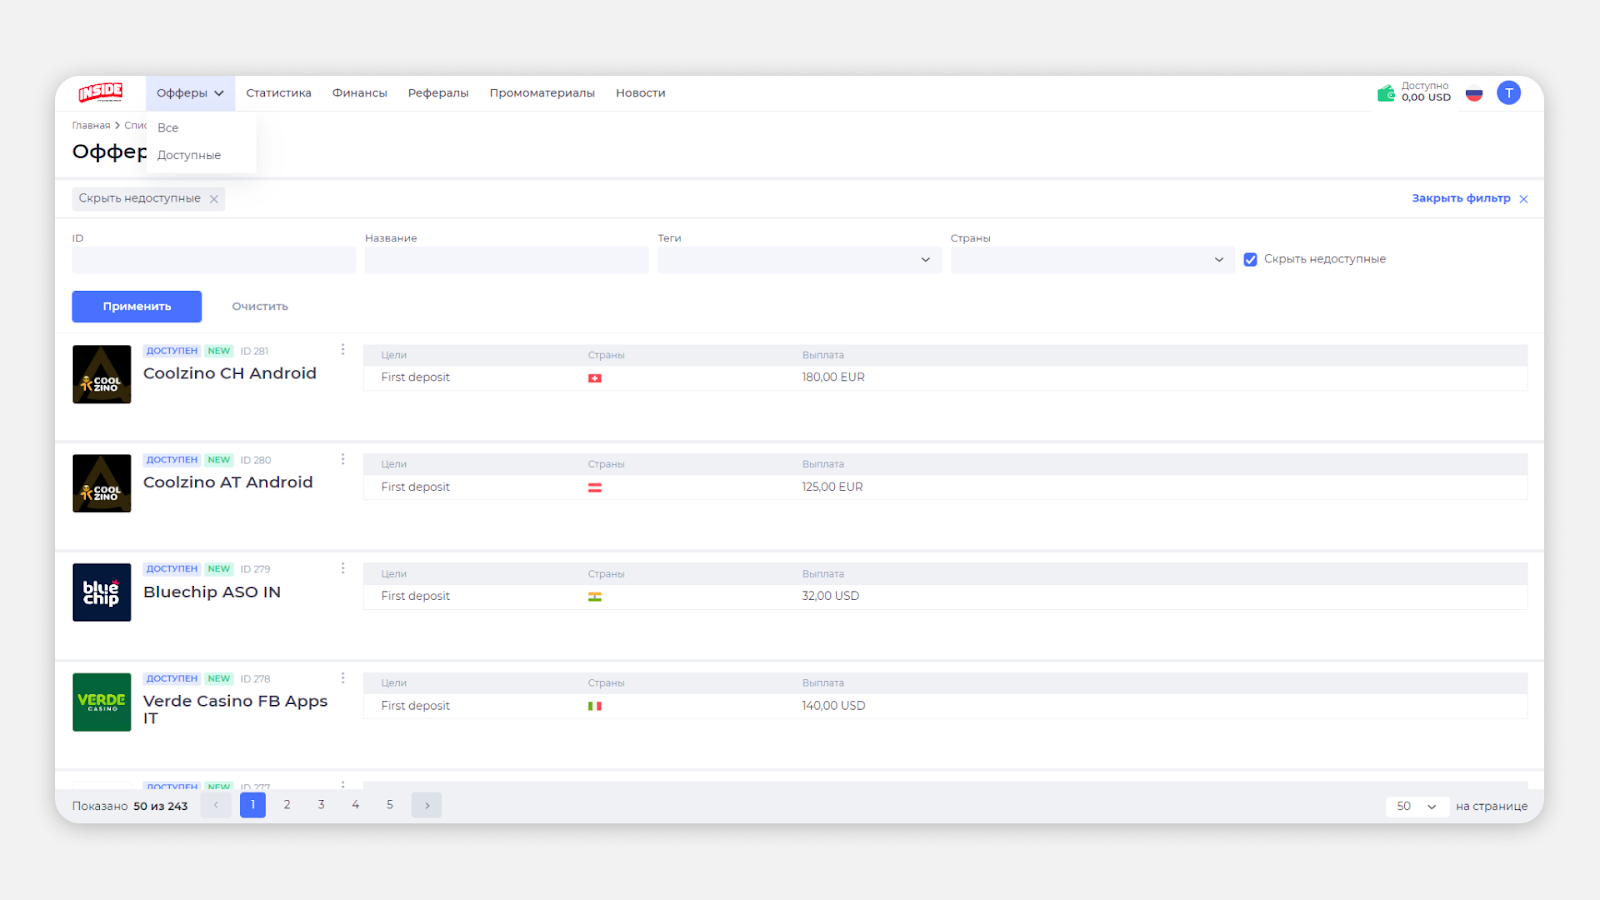The width and height of the screenshot is (1600, 900).
Task: Open the Coolzino CH Android offer title
Action: [230, 373]
